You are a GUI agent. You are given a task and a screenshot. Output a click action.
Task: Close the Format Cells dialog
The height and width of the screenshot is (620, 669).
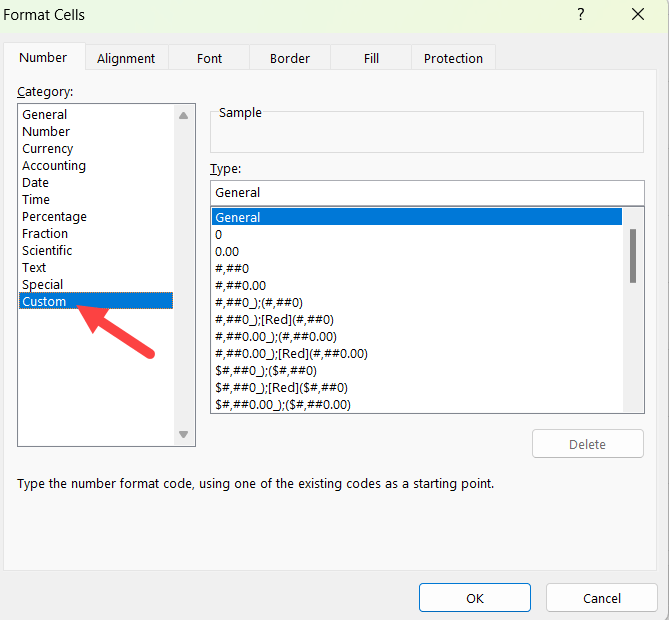tap(638, 15)
